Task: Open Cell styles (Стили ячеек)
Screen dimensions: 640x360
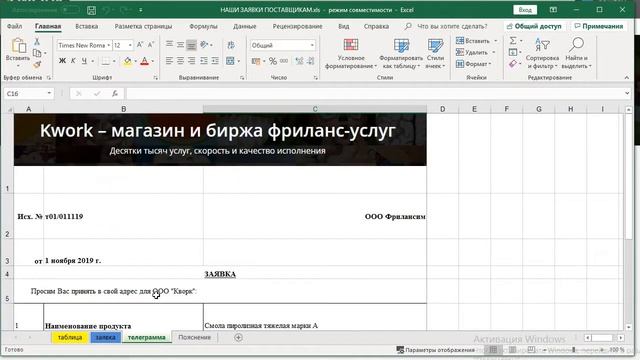Action: 435,53
